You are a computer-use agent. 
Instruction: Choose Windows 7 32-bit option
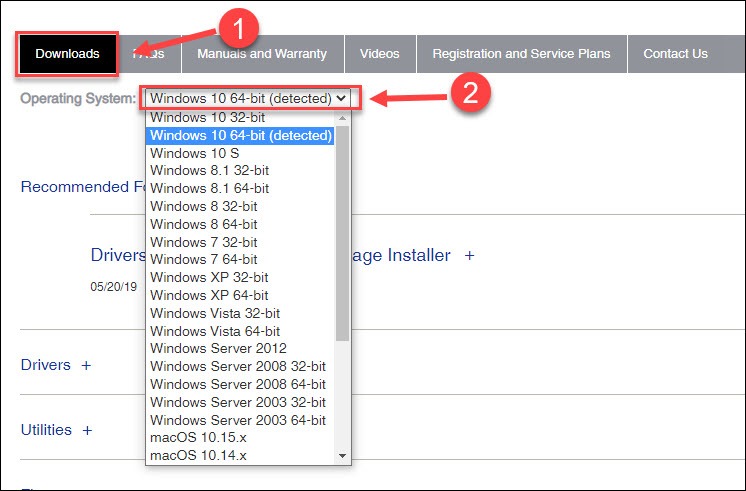point(240,242)
